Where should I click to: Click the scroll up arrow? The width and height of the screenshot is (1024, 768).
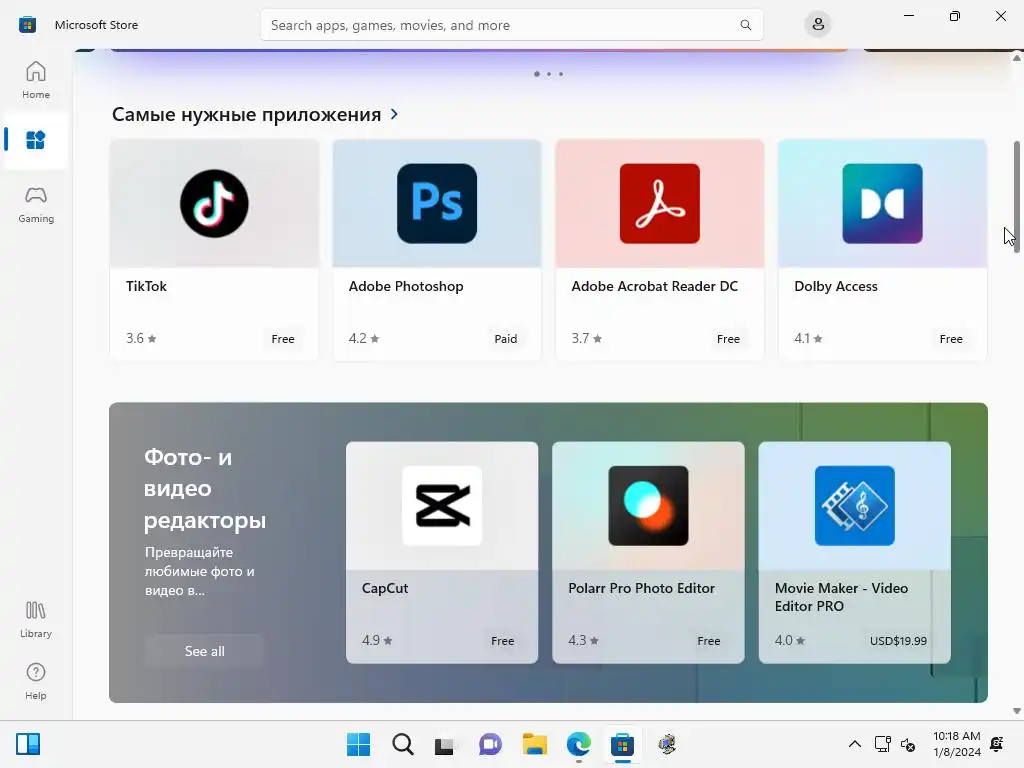click(x=1017, y=58)
